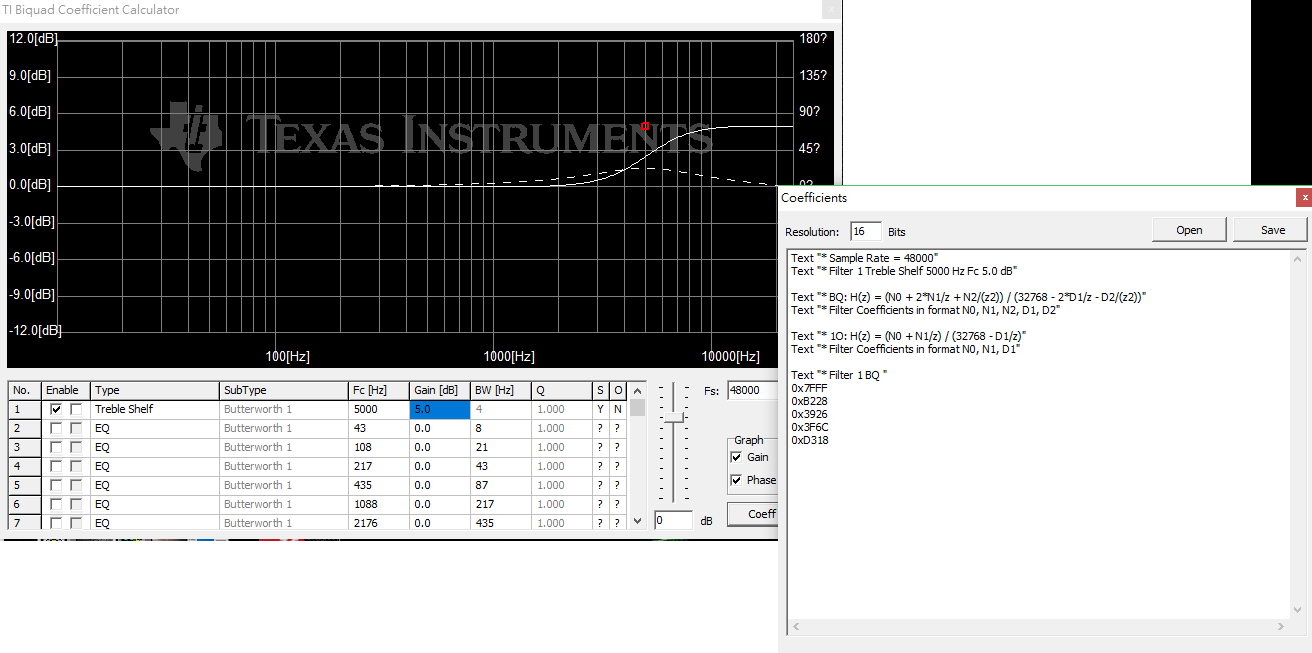Click coefficient value 0xD318
This screenshot has width=1312, height=653.
coord(809,440)
